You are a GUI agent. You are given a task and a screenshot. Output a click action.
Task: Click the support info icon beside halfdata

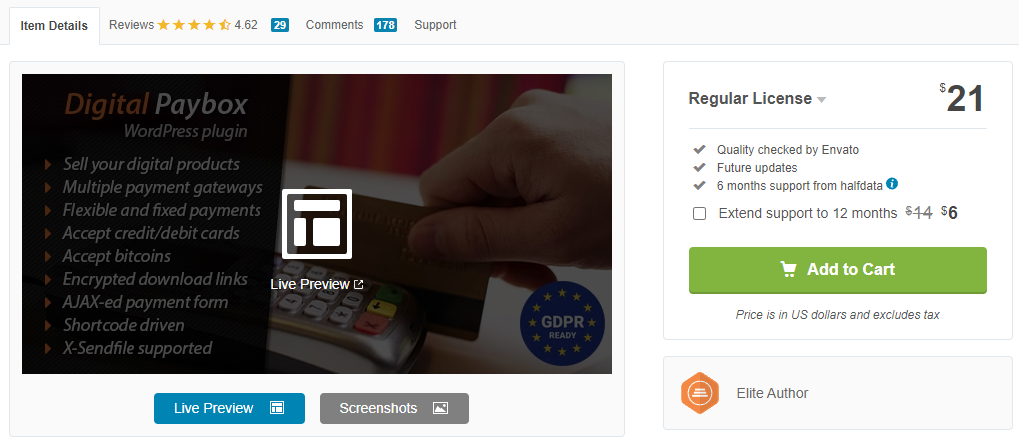pos(892,184)
